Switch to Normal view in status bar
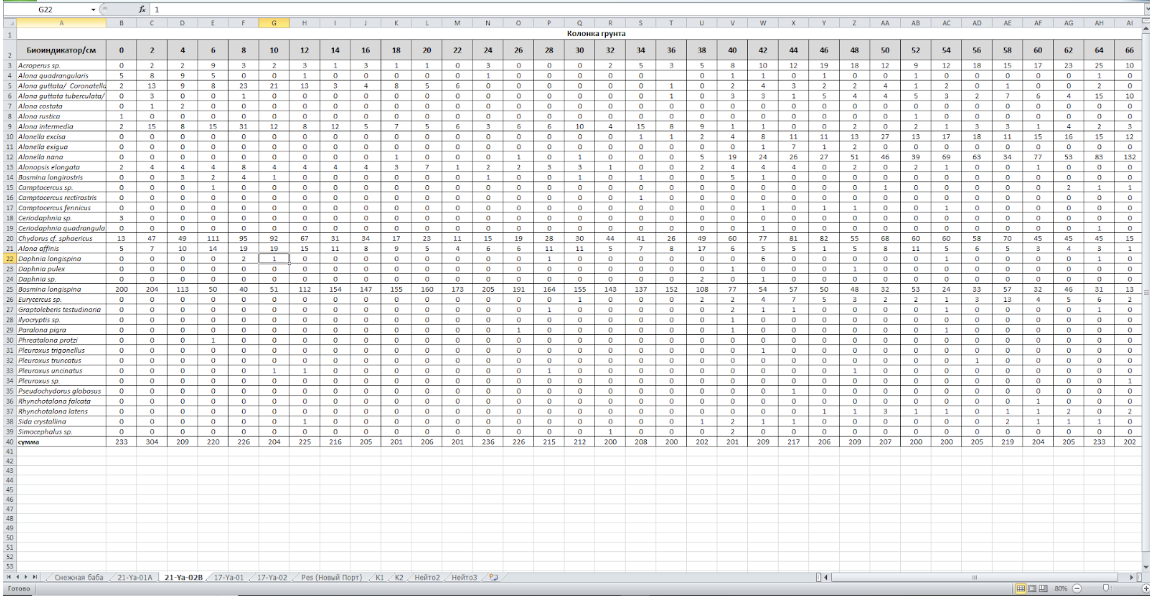The height and width of the screenshot is (596, 1150). (1019, 589)
